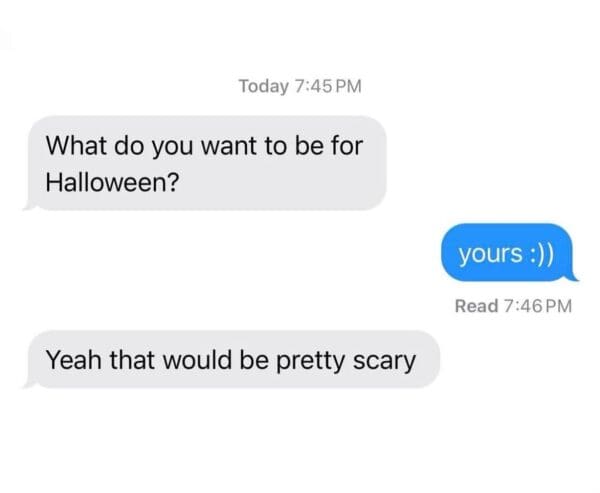Screen dimensions: 600x493
Task: Click the word 'Halloween?' in the first message
Action: 112,182
